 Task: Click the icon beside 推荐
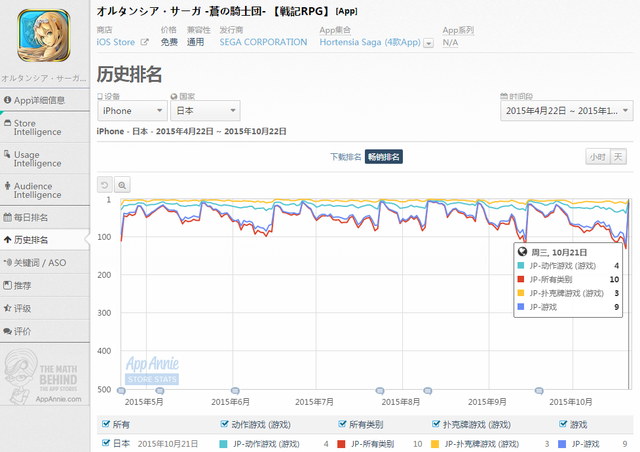[x=7, y=285]
